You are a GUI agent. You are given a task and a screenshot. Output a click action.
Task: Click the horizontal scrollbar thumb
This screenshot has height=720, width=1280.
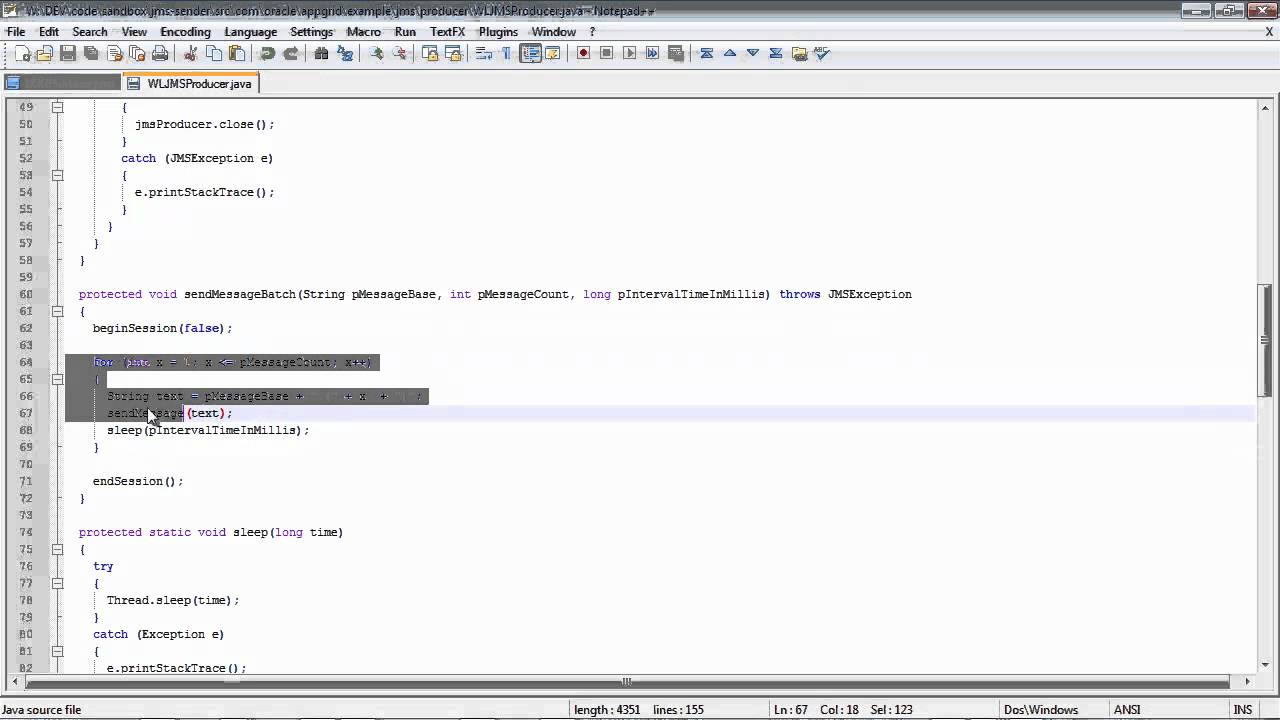(627, 682)
